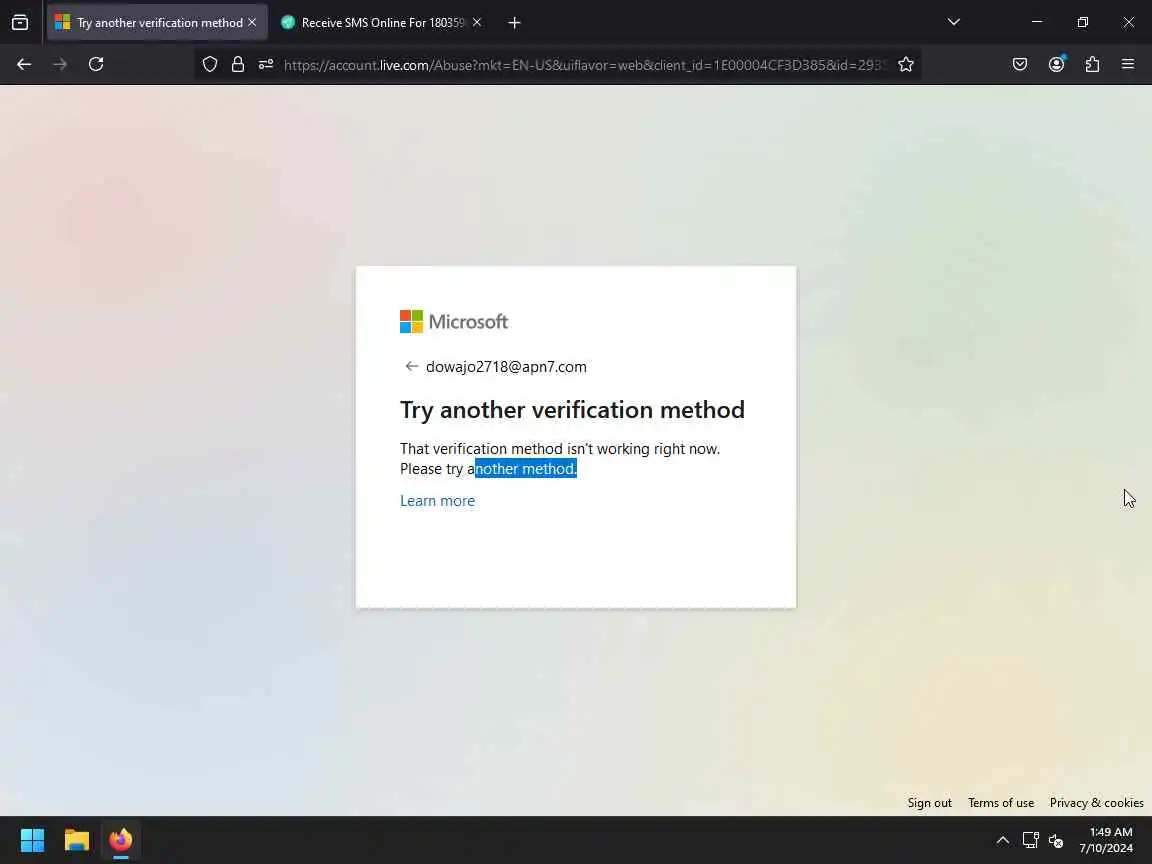Open the Windows Start menu

pyautogui.click(x=32, y=840)
